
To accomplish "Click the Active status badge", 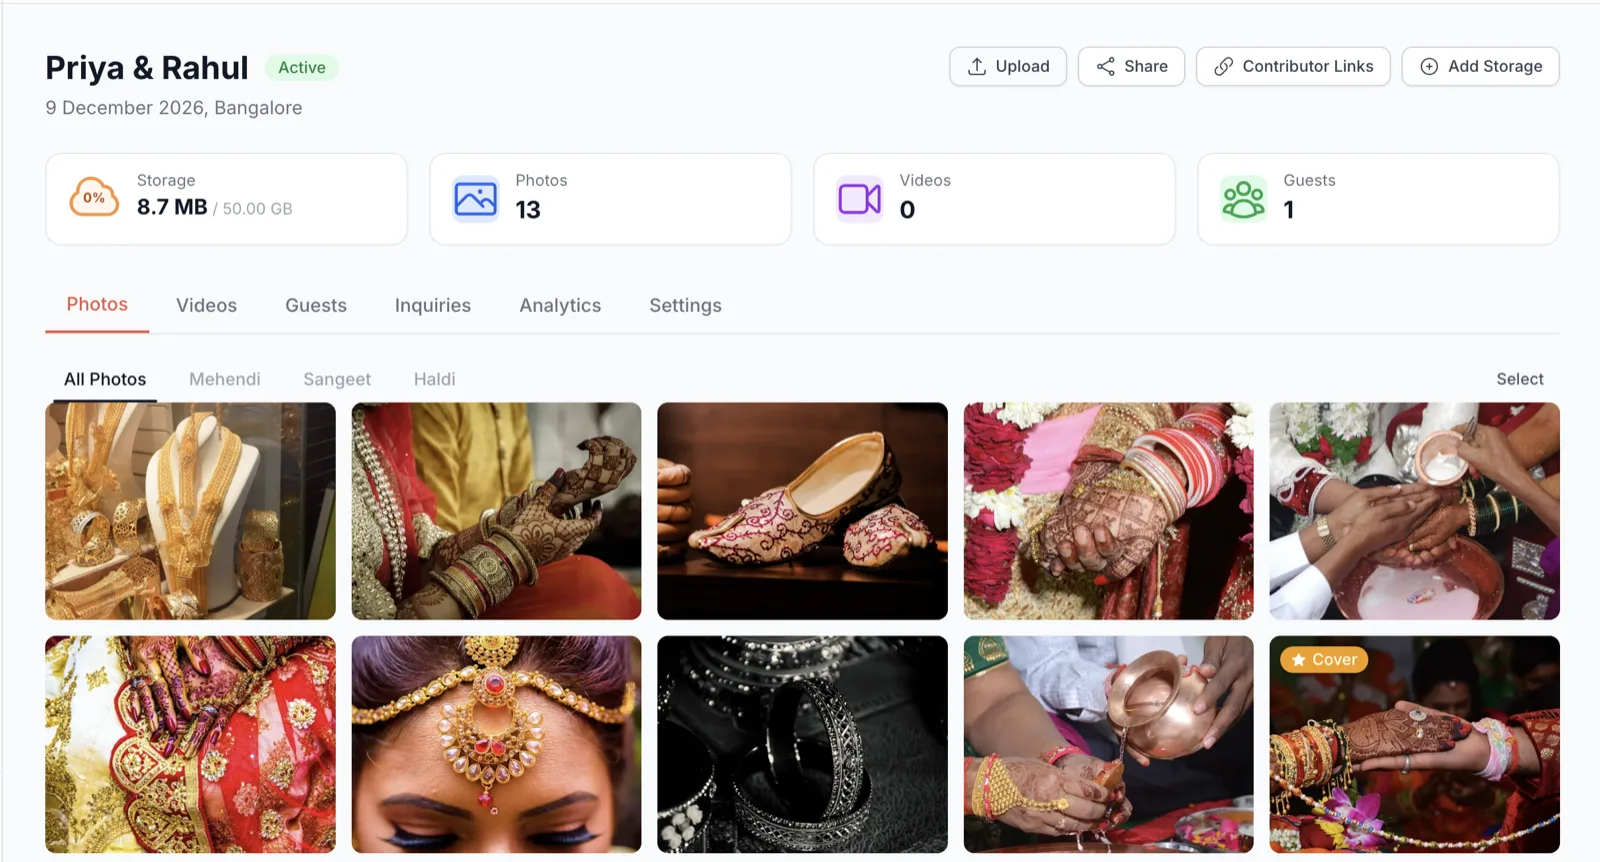I will coord(301,67).
